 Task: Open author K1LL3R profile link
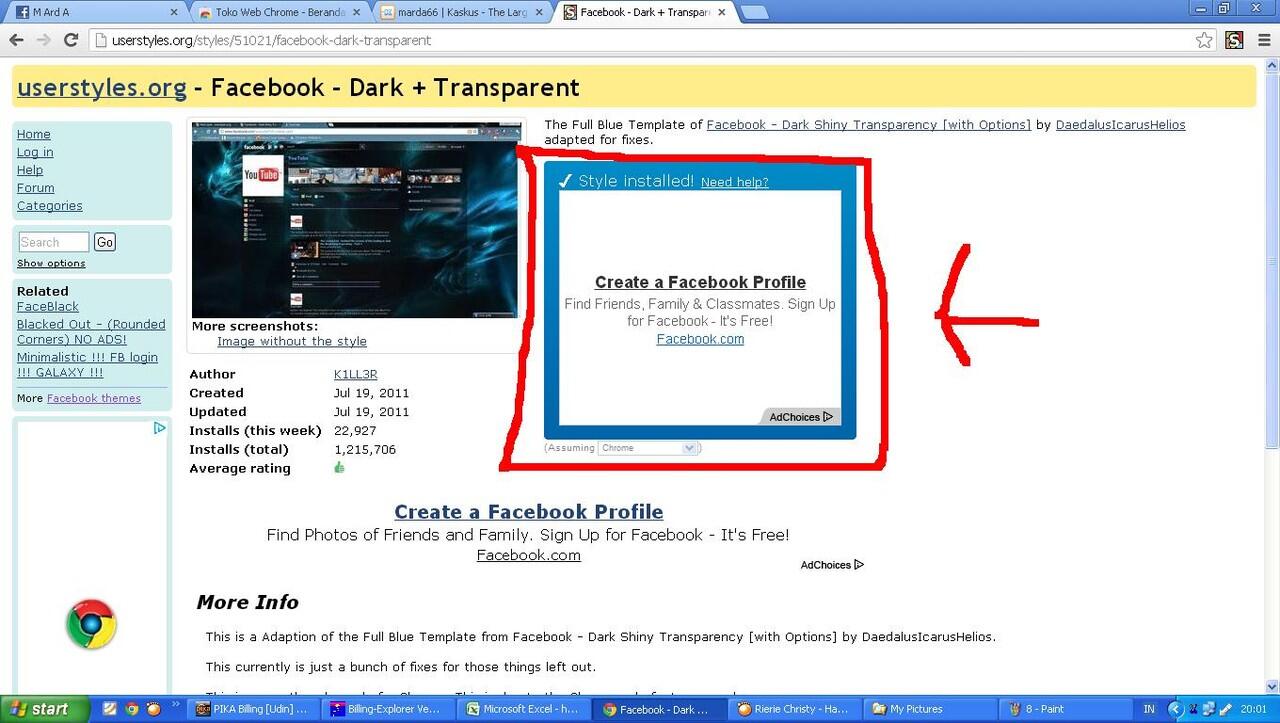pos(355,374)
